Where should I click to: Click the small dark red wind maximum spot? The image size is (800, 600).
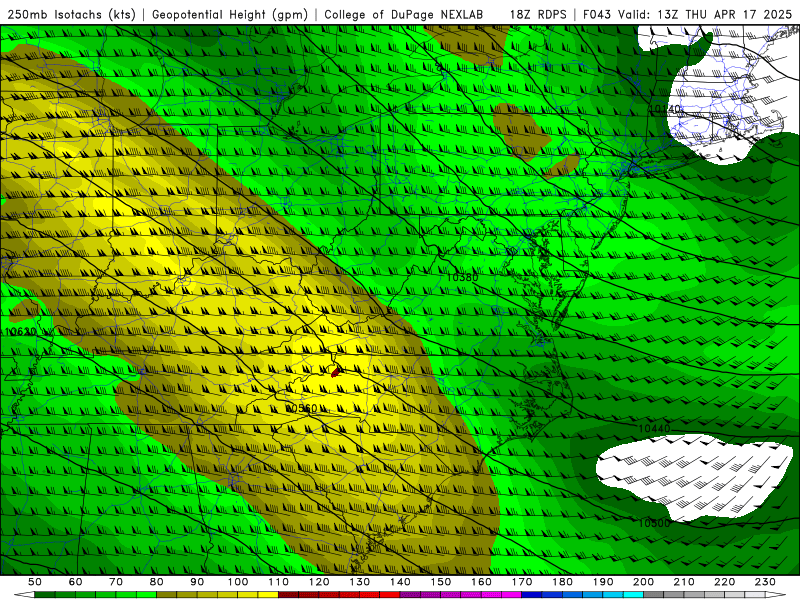click(336, 372)
